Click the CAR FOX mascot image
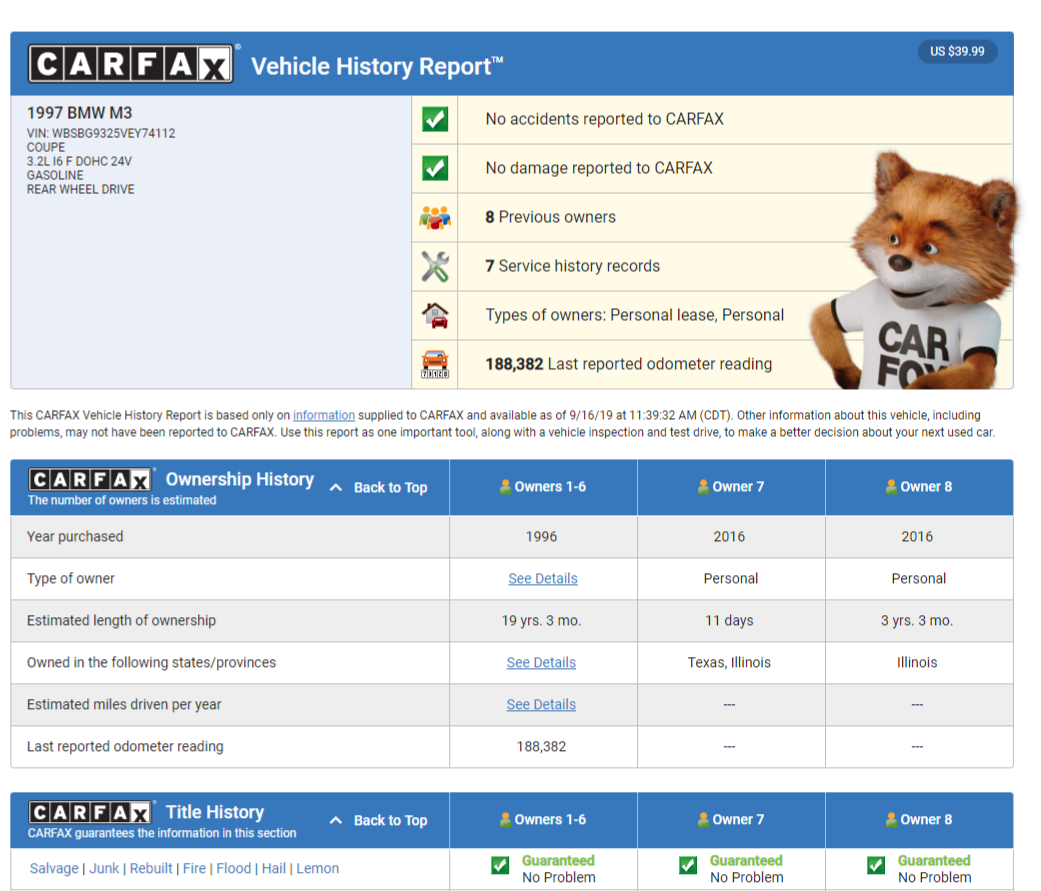 click(916, 272)
